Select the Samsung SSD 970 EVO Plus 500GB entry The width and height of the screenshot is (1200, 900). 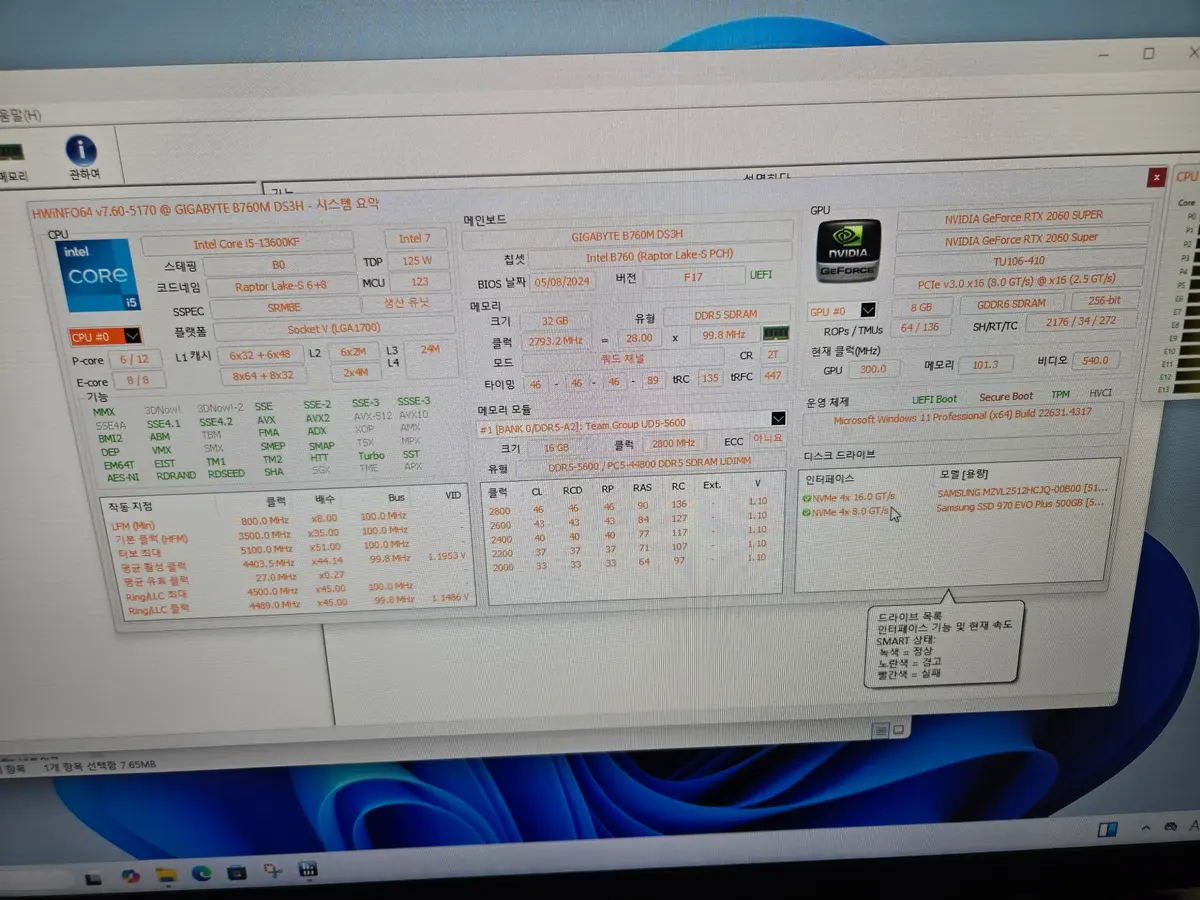click(x=1019, y=507)
